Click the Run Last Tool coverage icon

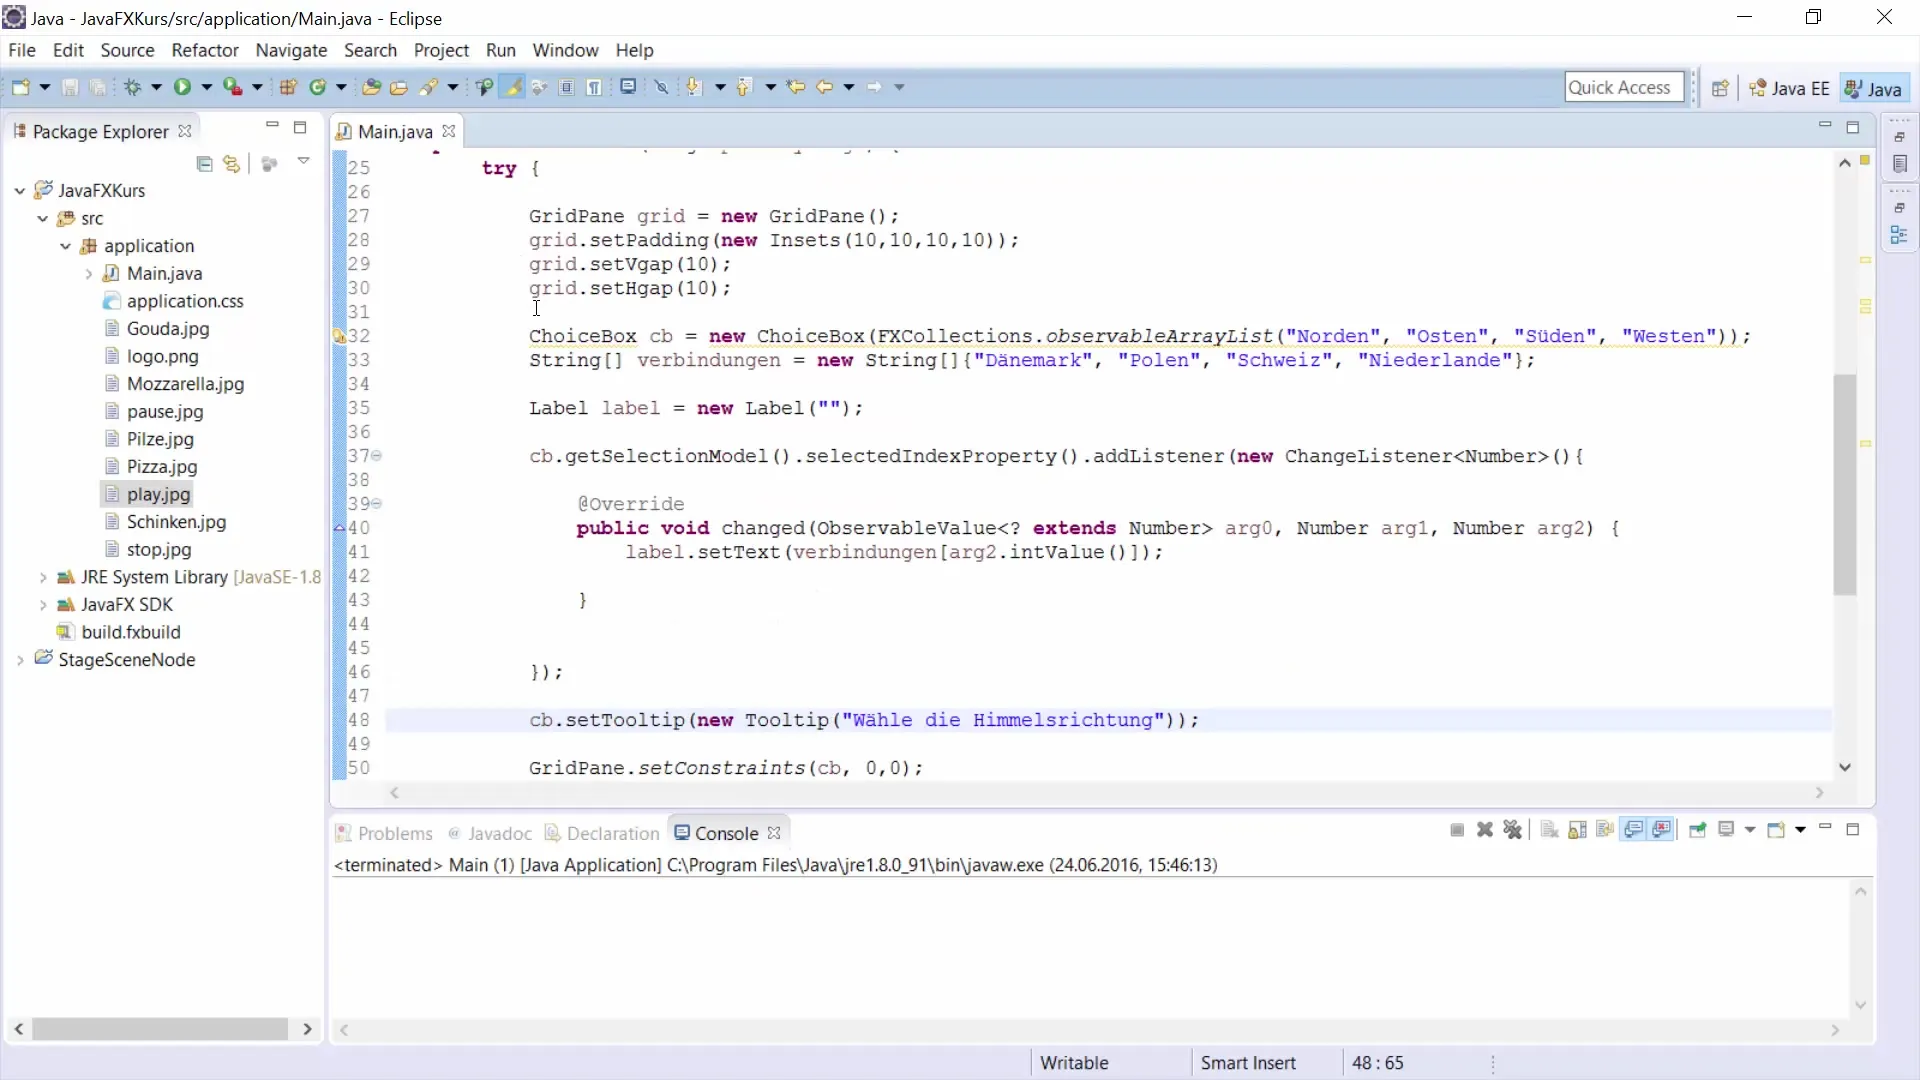(x=232, y=88)
